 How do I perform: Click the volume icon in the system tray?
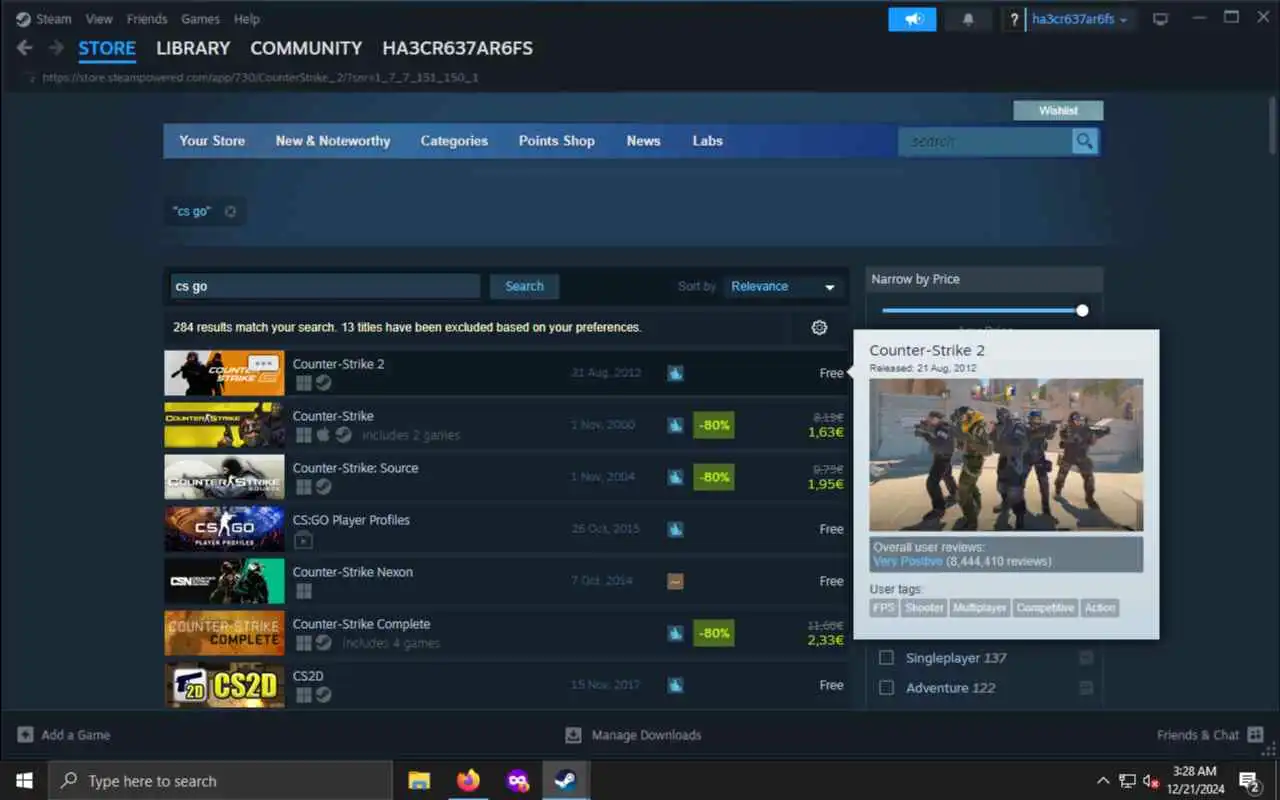click(1151, 780)
